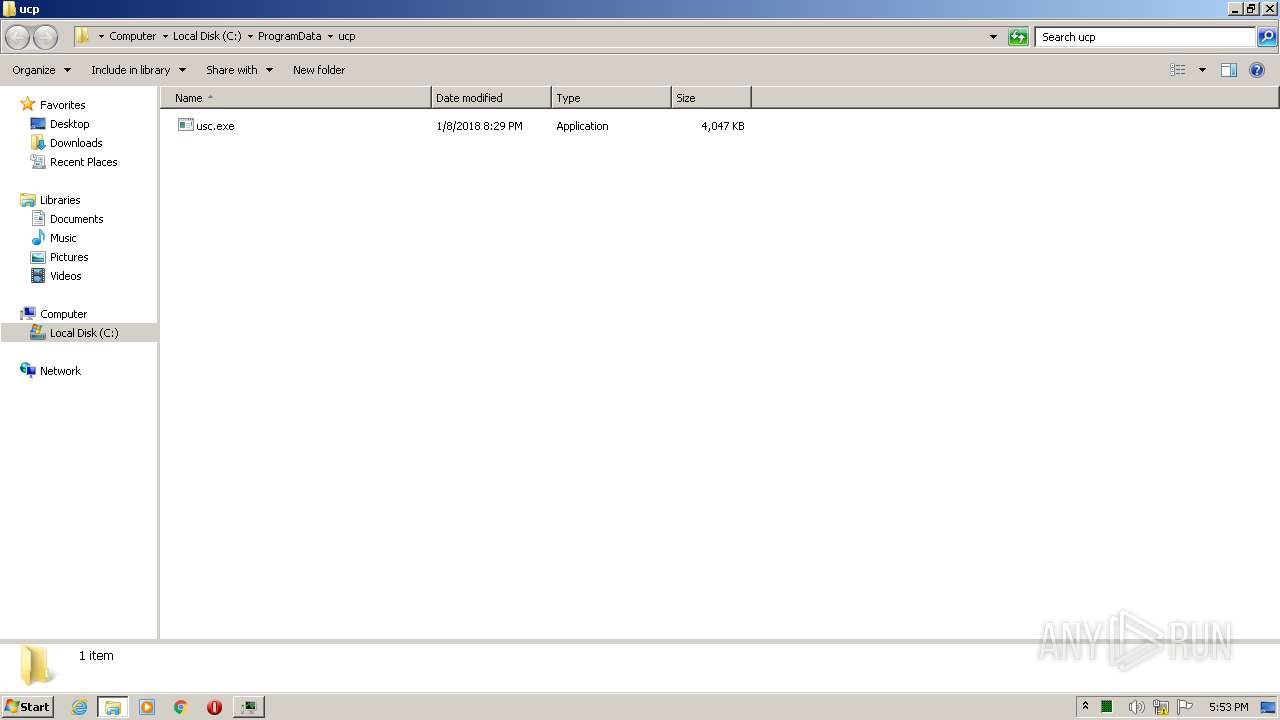Sort by the Size column
Image resolution: width=1280 pixels, height=720 pixels.
[x=711, y=98]
